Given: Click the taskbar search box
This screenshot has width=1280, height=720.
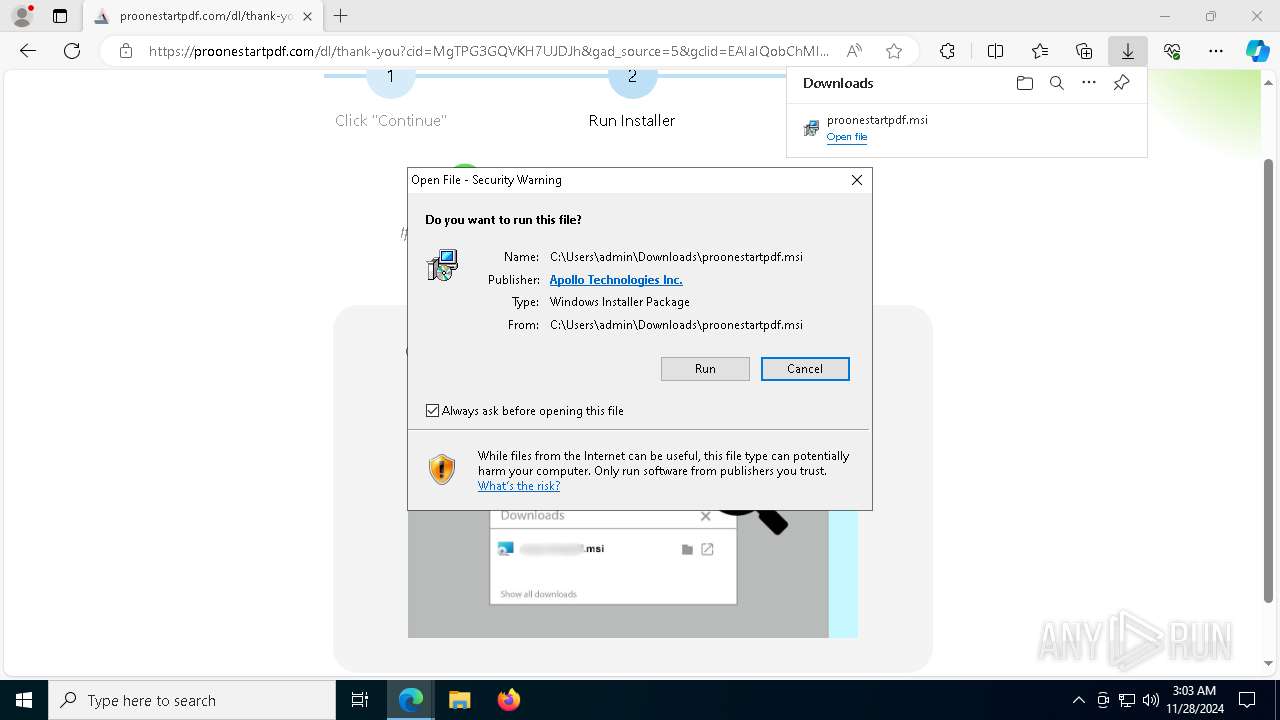Looking at the screenshot, I should [x=192, y=700].
